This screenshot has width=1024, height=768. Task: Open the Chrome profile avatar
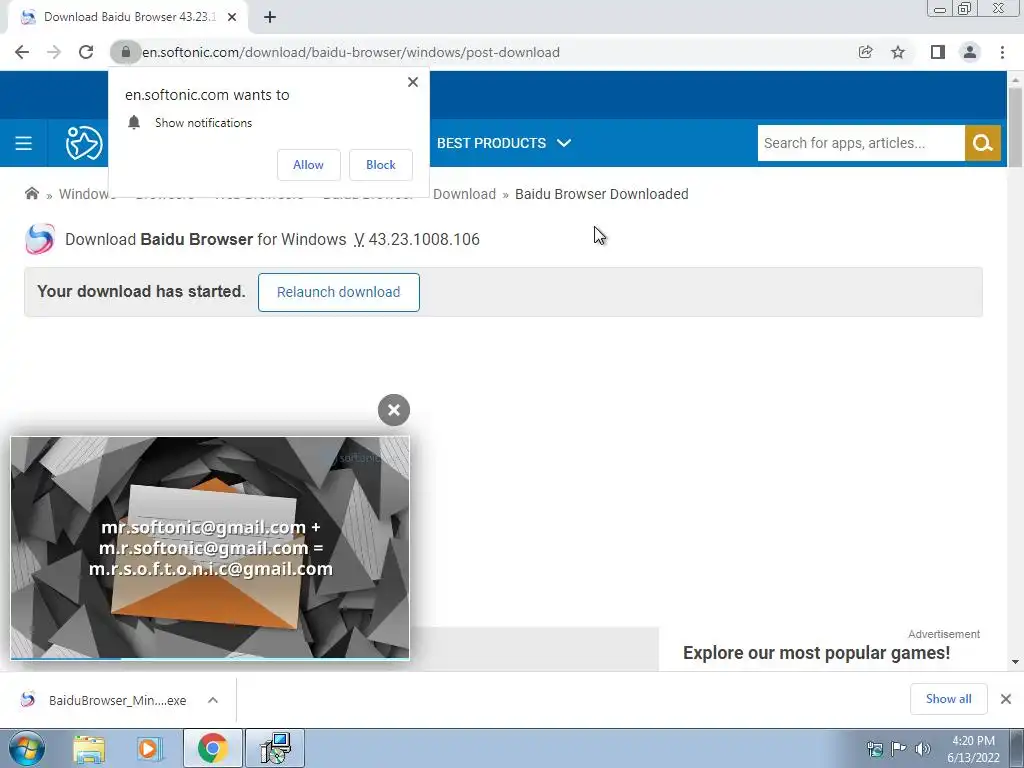(970, 52)
